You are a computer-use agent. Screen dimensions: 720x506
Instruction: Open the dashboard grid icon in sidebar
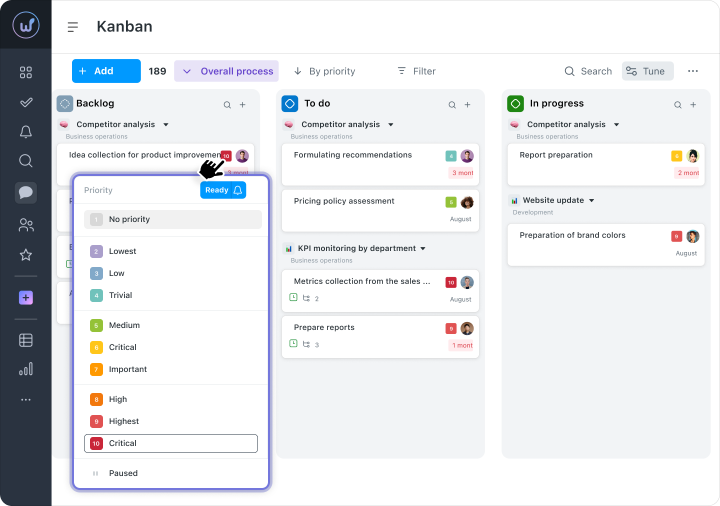[x=26, y=72]
